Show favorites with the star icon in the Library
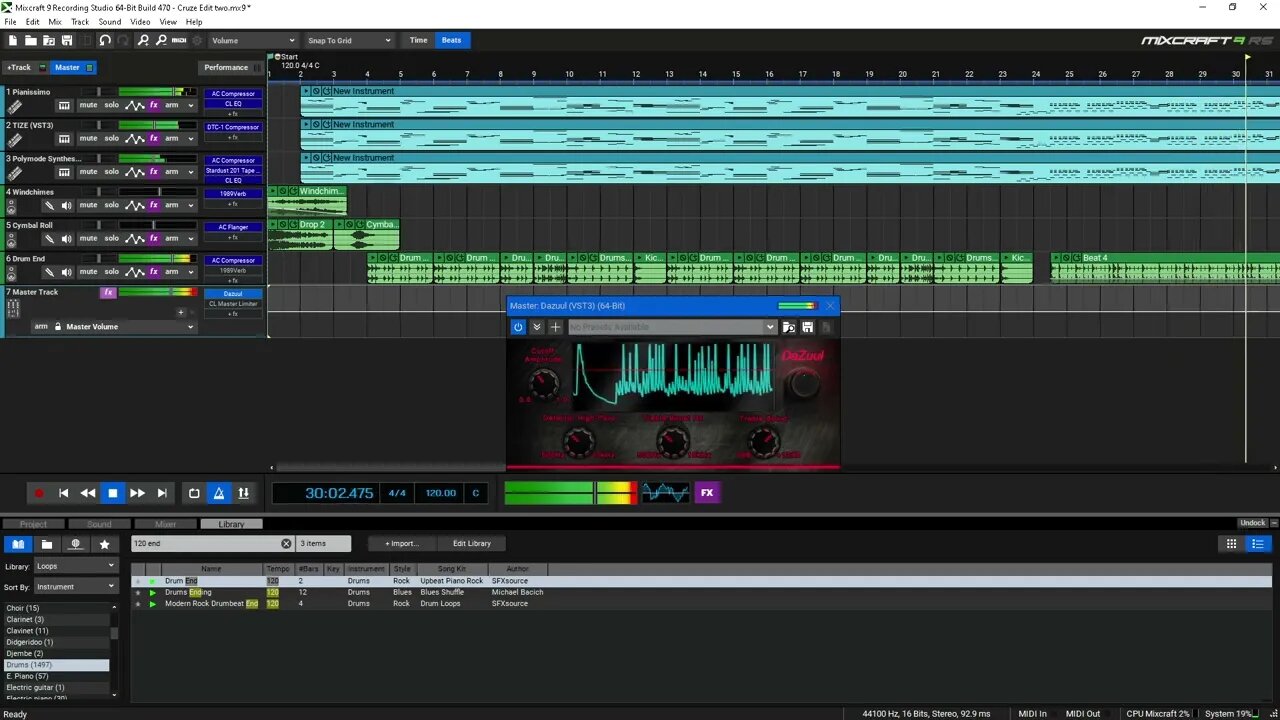Screen dimensions: 1280x720 click(x=104, y=544)
